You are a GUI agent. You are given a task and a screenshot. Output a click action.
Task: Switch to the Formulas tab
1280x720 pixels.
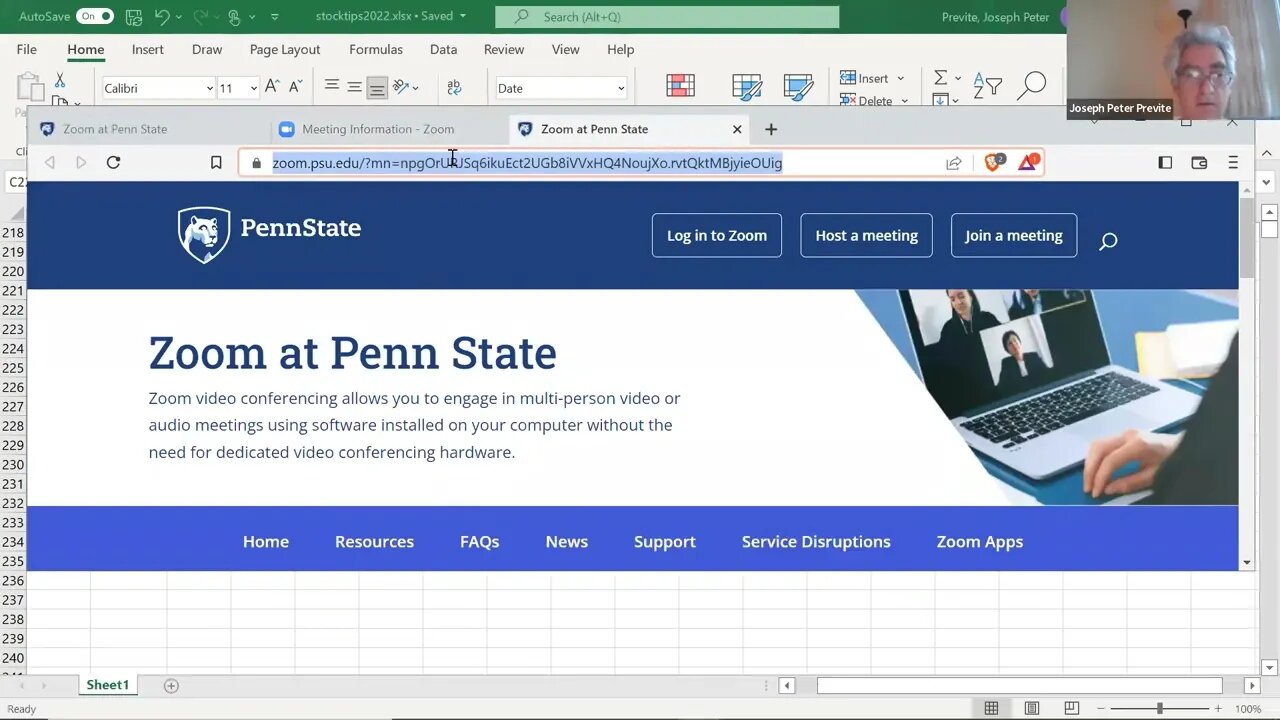pos(376,49)
